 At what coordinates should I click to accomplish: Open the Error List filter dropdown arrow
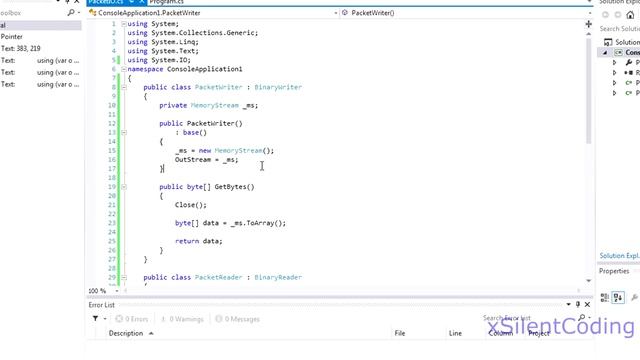click(105, 319)
